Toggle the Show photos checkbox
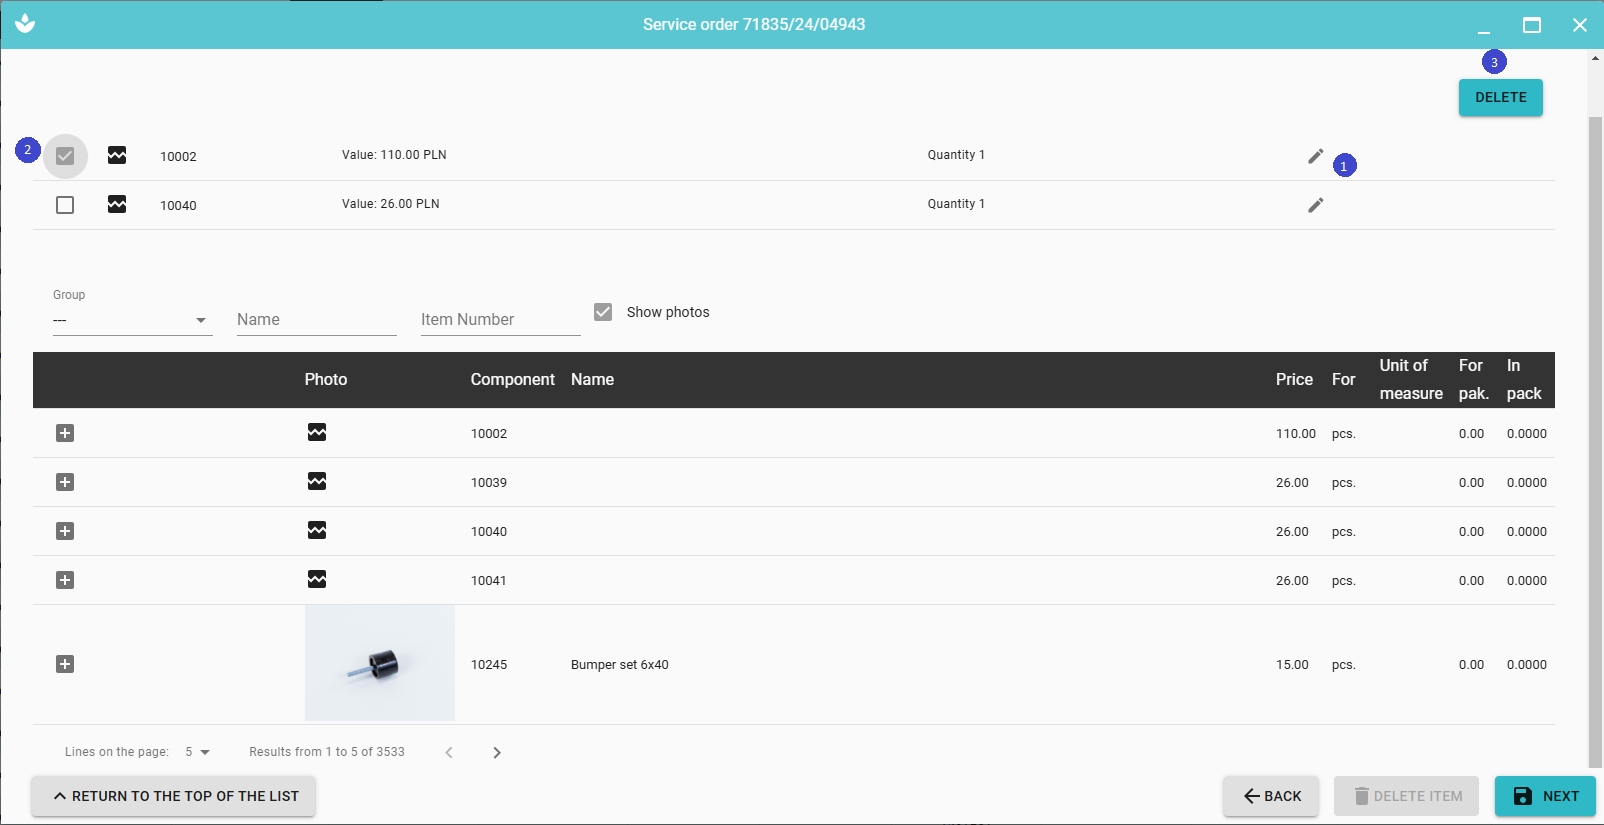 point(603,312)
